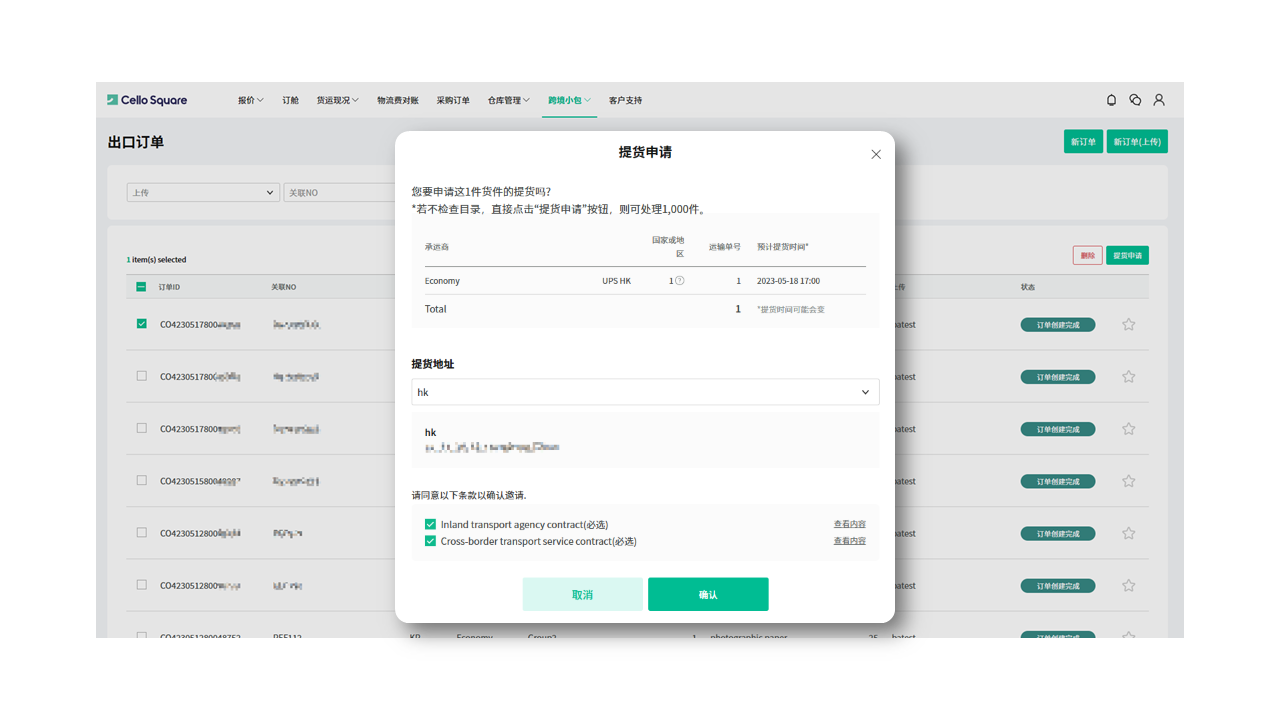Image resolution: width=1280 pixels, height=720 pixels.
Task: Click the 关联NO search input field
Action: pyautogui.click(x=340, y=192)
